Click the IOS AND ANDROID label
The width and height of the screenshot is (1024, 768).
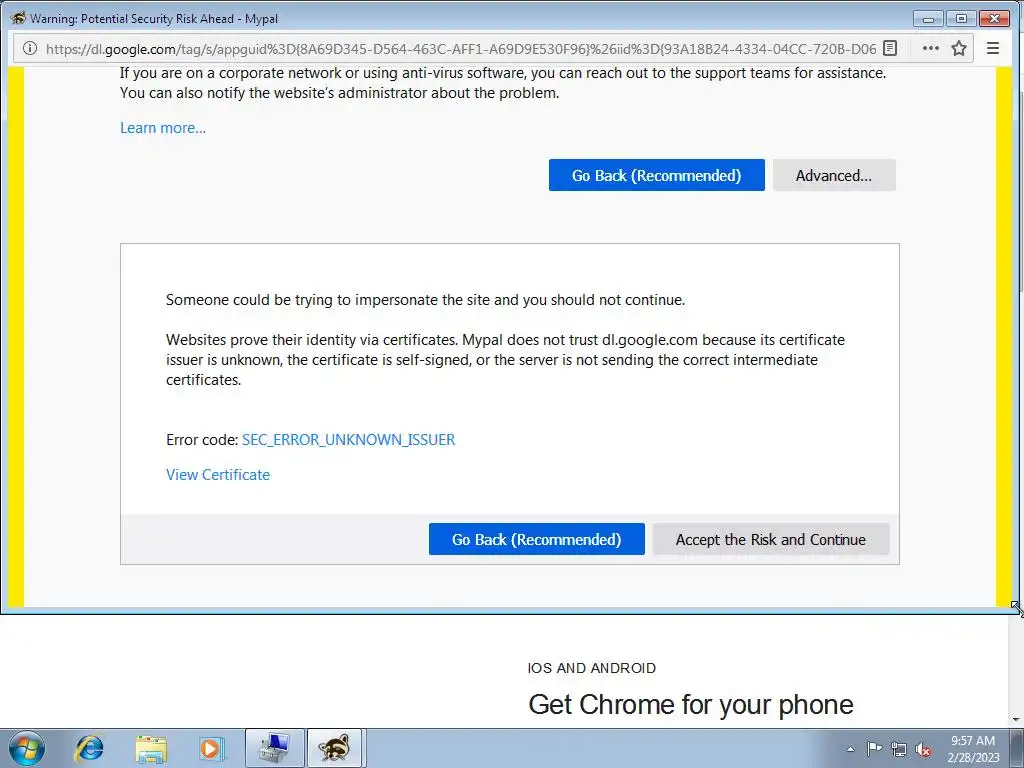pos(592,668)
